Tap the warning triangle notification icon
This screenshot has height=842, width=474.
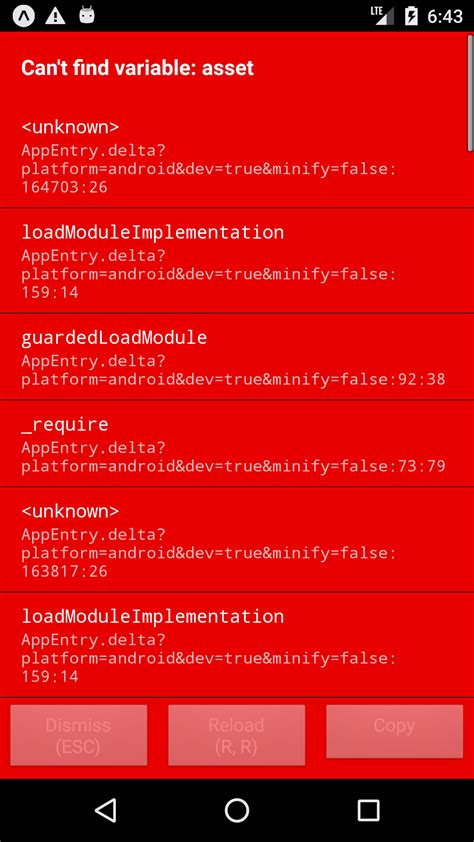pyautogui.click(x=55, y=16)
